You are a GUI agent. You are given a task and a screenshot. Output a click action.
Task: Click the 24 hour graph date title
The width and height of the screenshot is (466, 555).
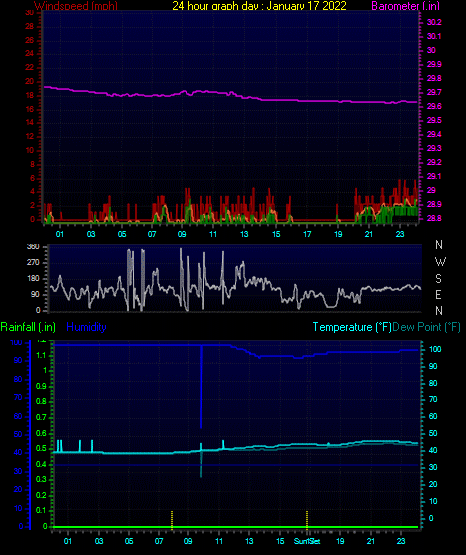259,5
